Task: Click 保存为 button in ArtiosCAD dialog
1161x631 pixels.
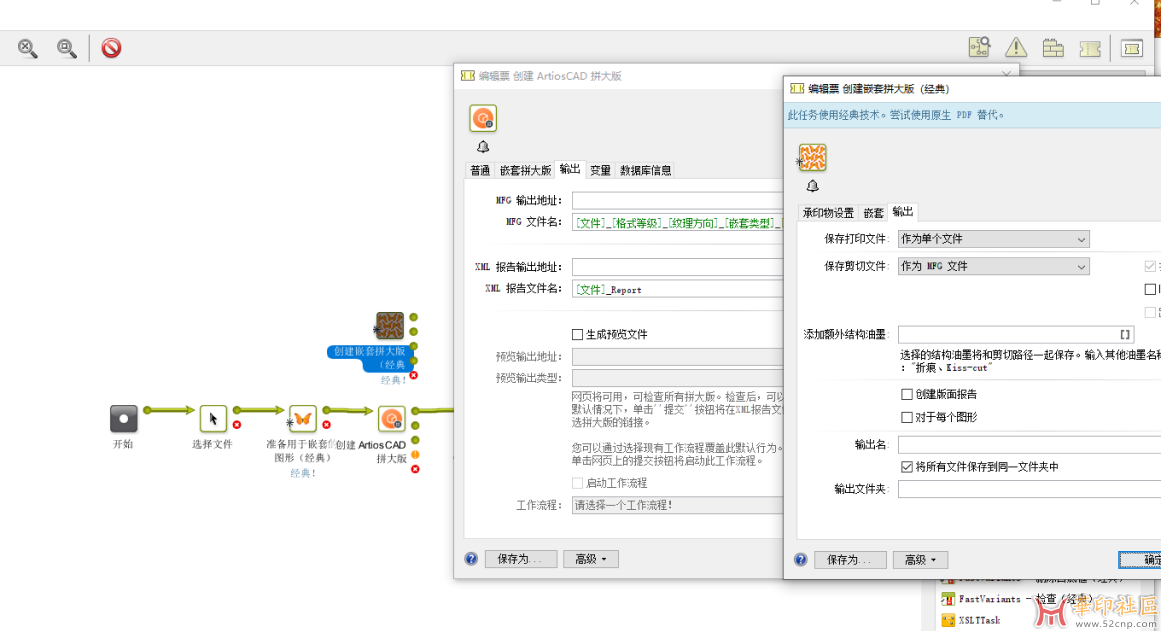Action: [520, 559]
